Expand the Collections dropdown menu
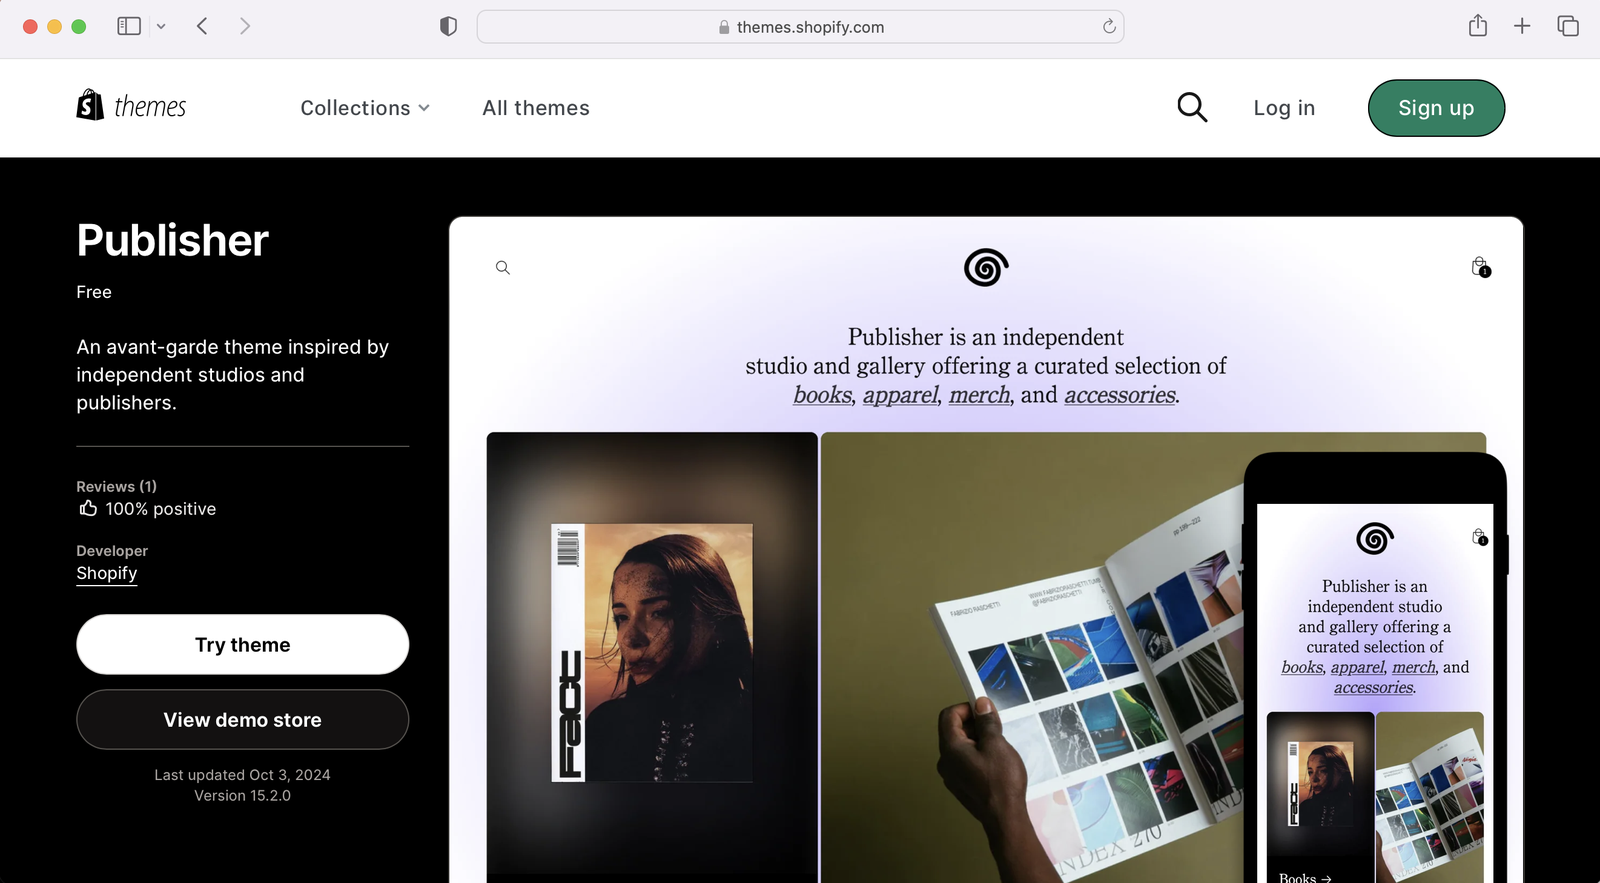This screenshot has height=883, width=1600. coord(365,108)
